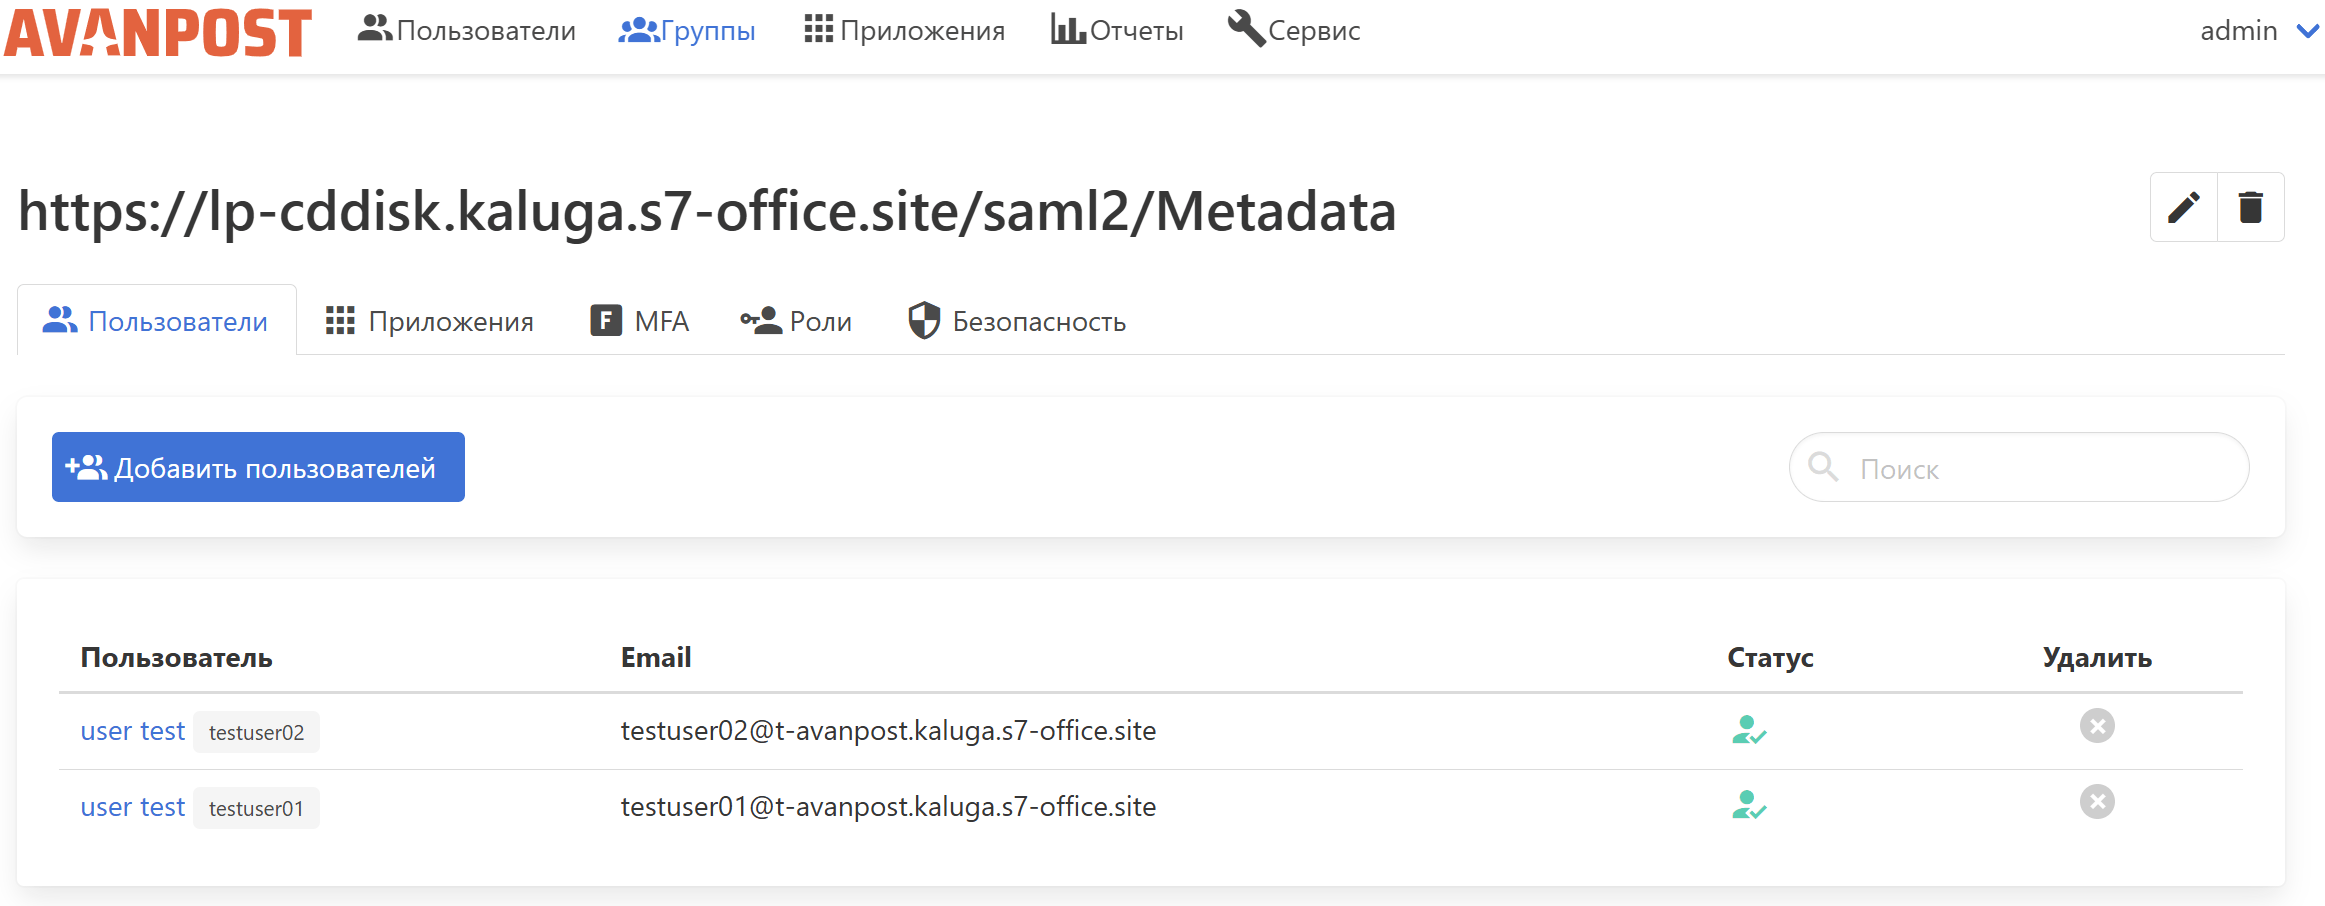
Task: Click the magnifier icon in search box
Action: pyautogui.click(x=1824, y=467)
